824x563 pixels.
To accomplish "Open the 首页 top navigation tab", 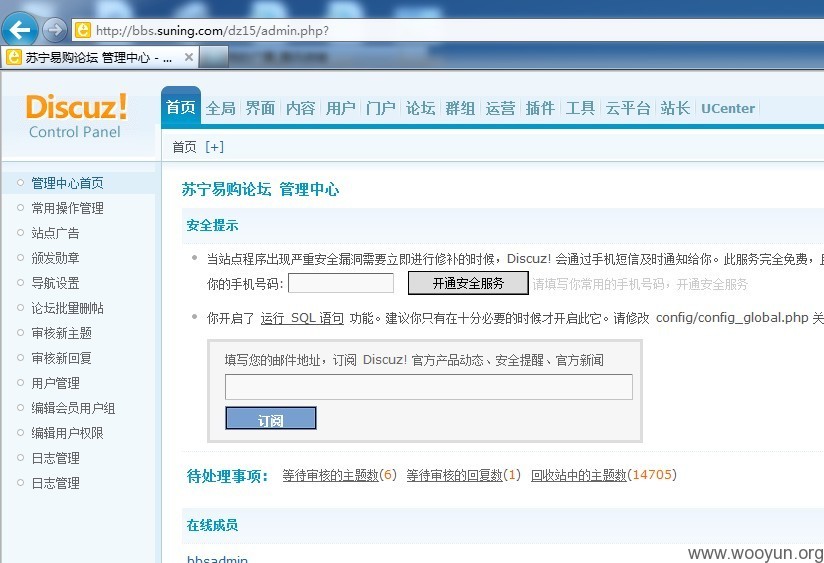I will click(x=181, y=107).
